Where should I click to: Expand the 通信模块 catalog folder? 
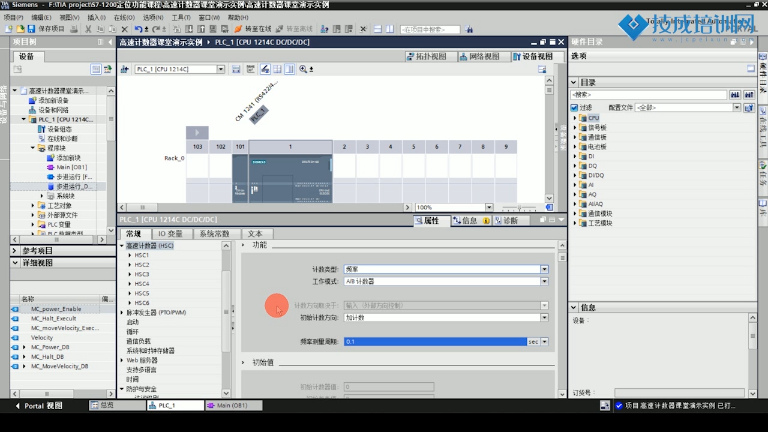click(575, 214)
